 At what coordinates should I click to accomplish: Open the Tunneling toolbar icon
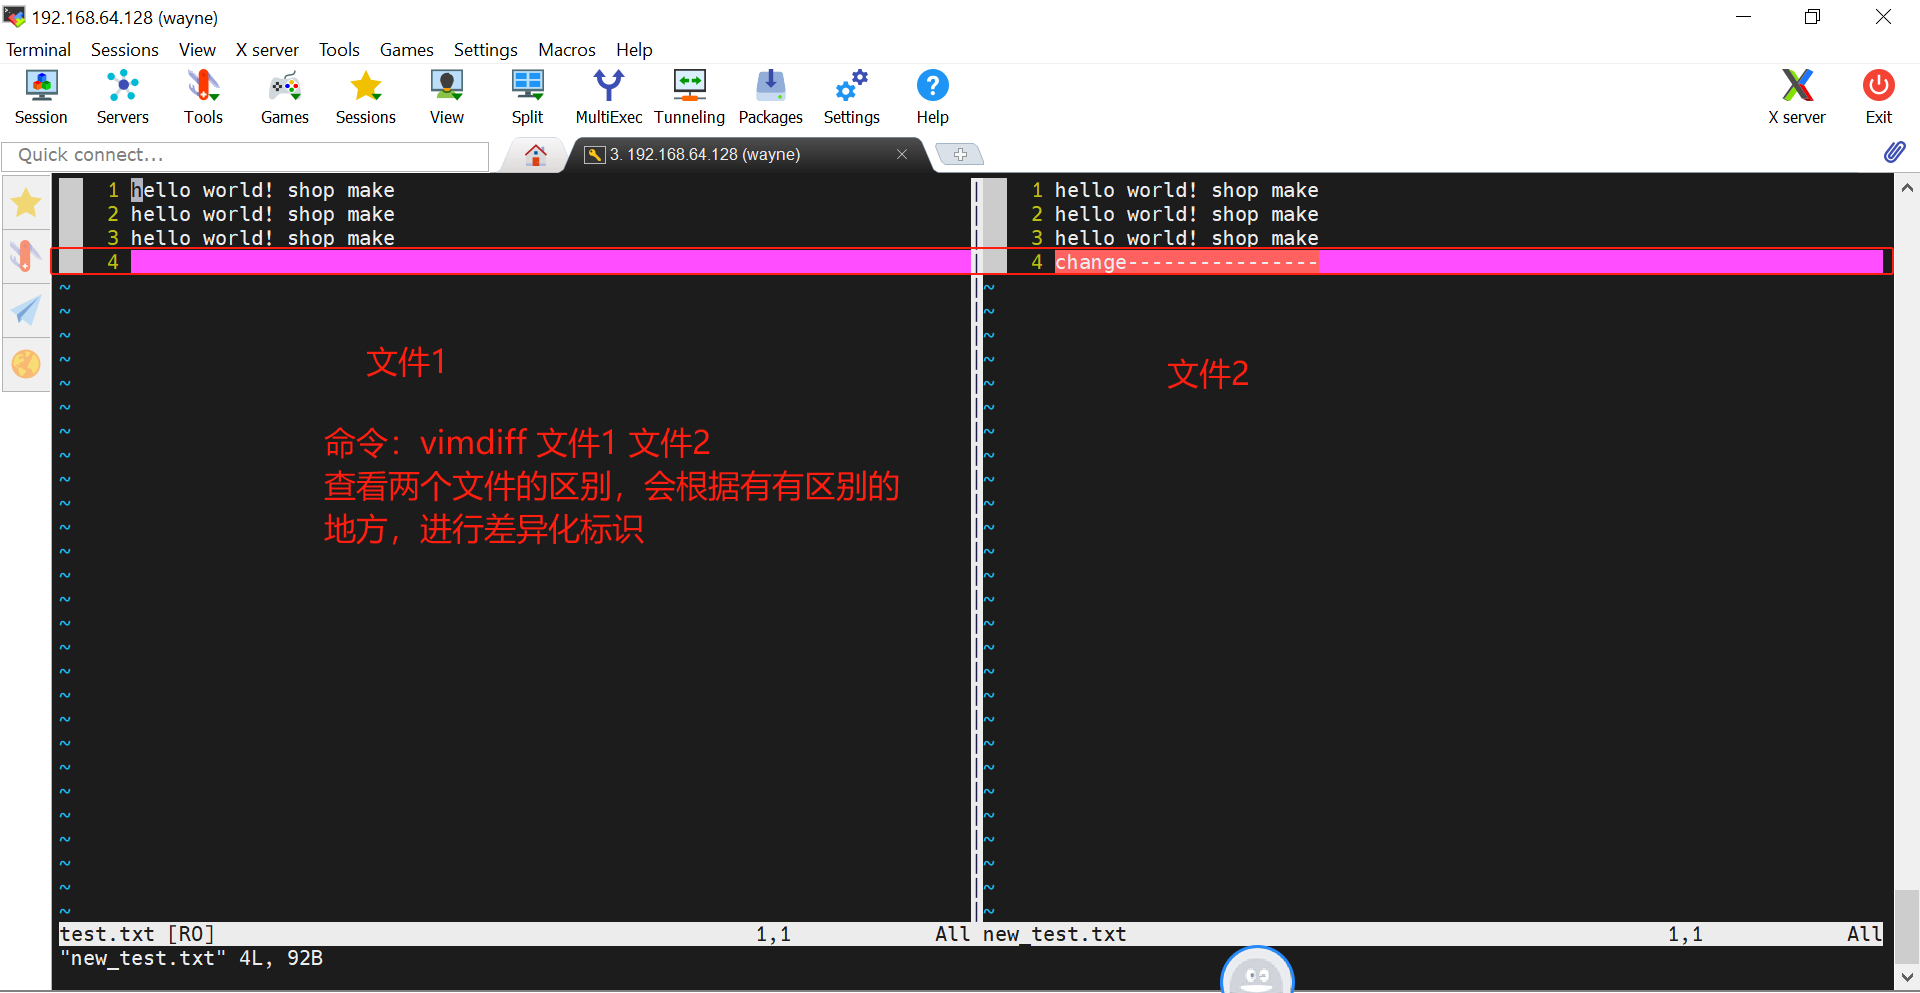click(x=690, y=97)
